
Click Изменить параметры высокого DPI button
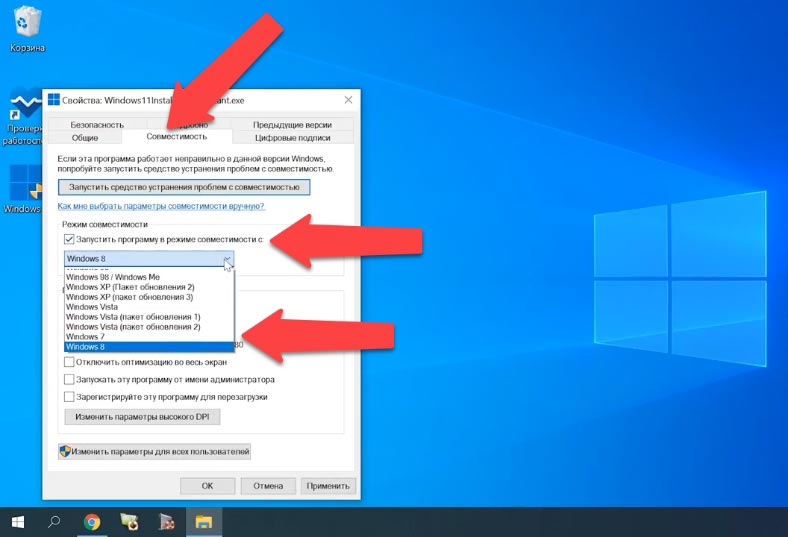[x=142, y=416]
